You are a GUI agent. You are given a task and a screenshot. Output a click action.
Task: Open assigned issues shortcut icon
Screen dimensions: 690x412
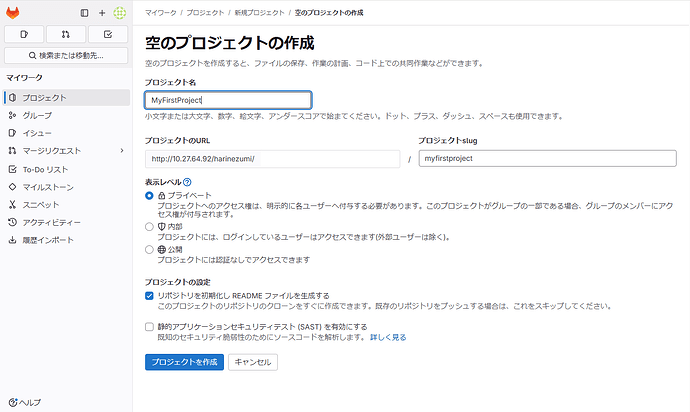click(x=24, y=33)
